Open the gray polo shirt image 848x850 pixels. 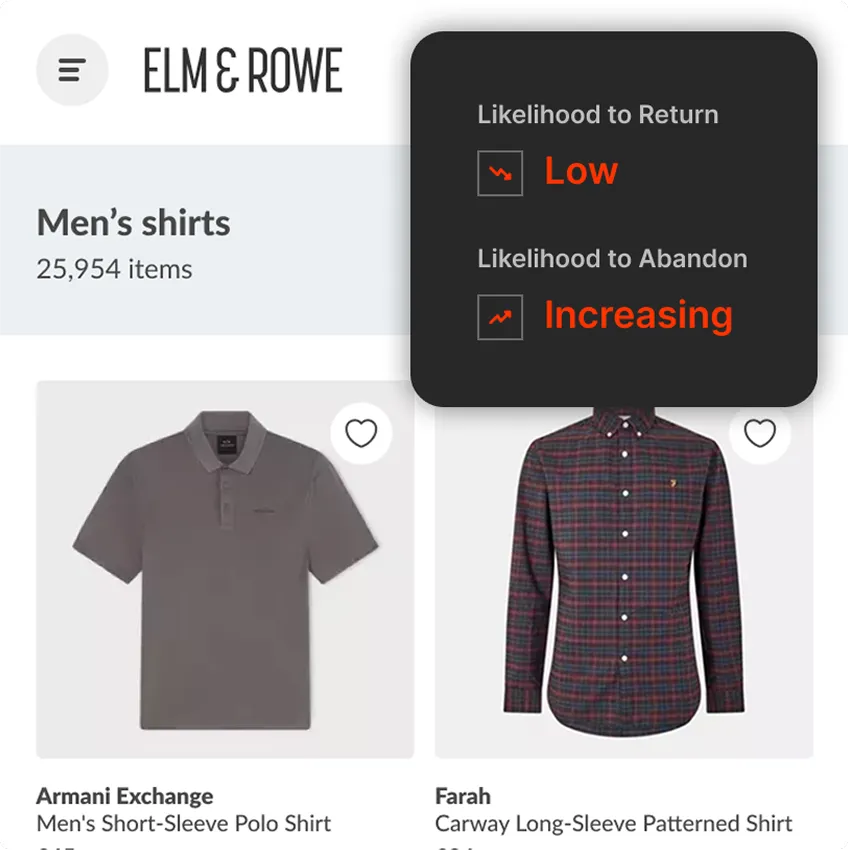[x=225, y=569]
